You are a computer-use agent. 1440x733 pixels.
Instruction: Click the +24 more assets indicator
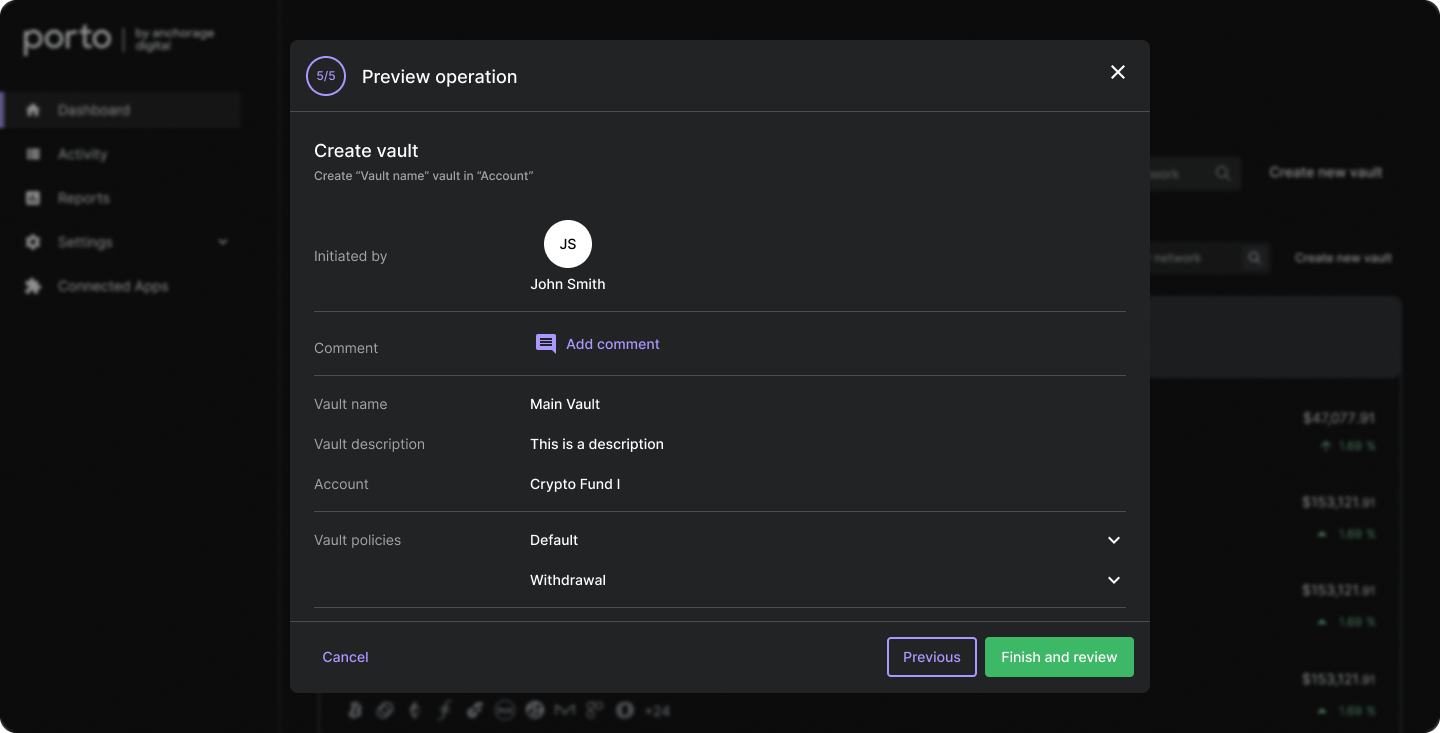coord(657,711)
